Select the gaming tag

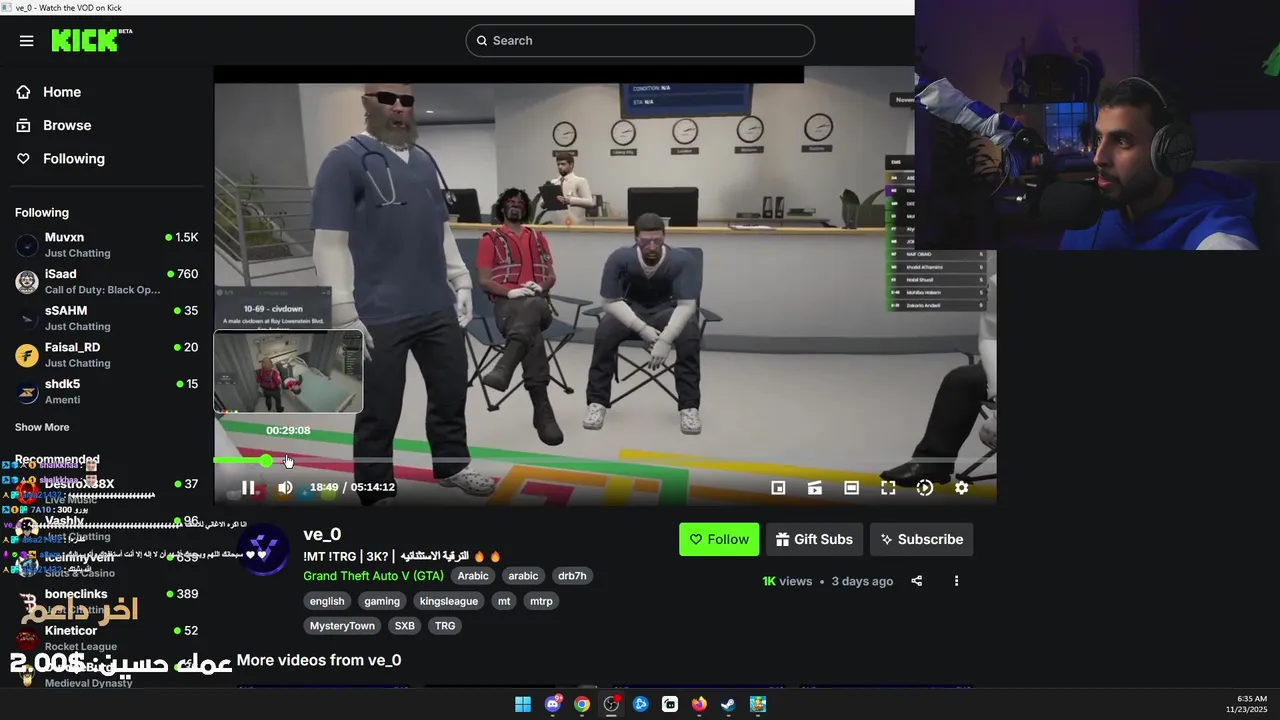pyautogui.click(x=382, y=601)
